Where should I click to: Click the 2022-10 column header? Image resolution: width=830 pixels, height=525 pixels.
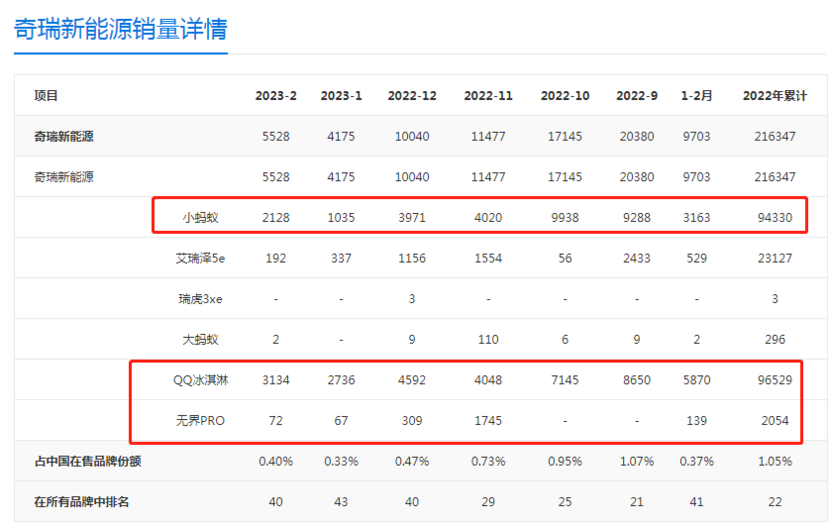click(565, 96)
